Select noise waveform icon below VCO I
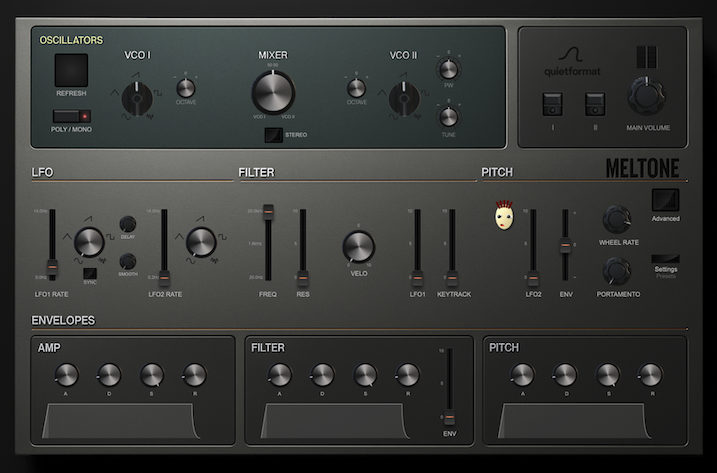 [150, 117]
